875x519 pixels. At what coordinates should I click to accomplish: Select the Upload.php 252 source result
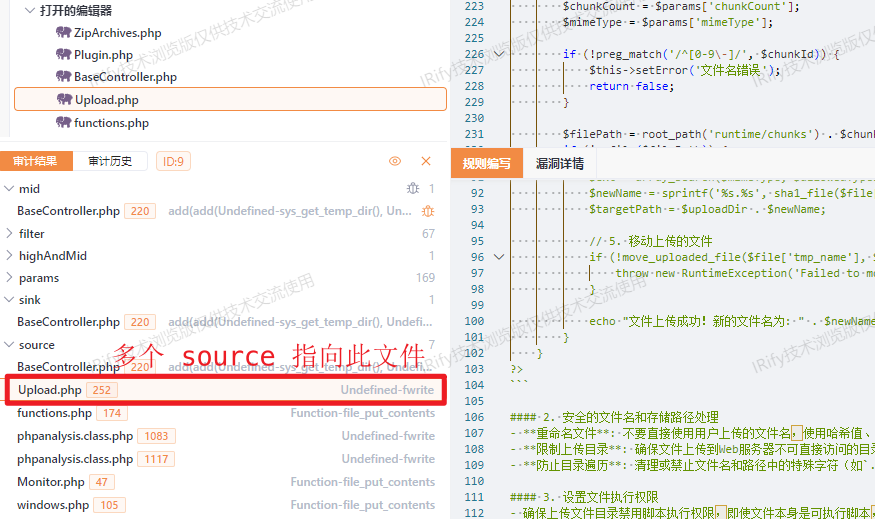(225, 390)
